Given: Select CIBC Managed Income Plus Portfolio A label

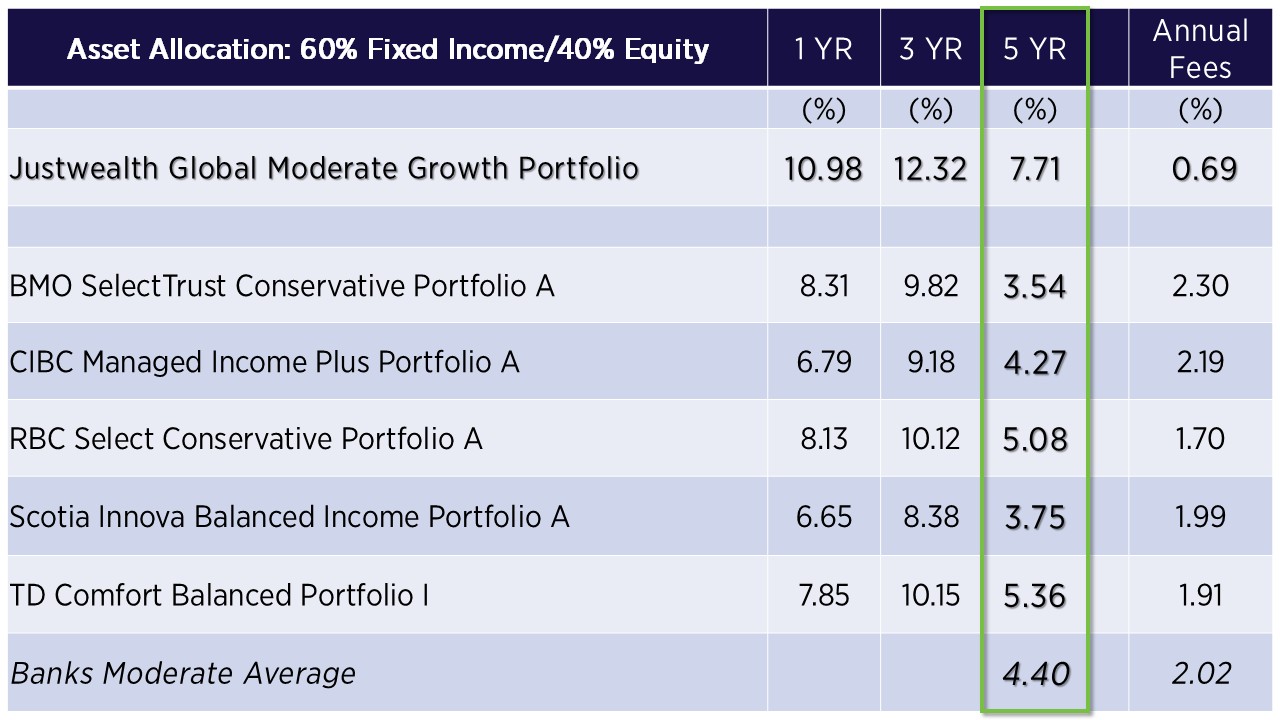Looking at the screenshot, I should 265,362.
